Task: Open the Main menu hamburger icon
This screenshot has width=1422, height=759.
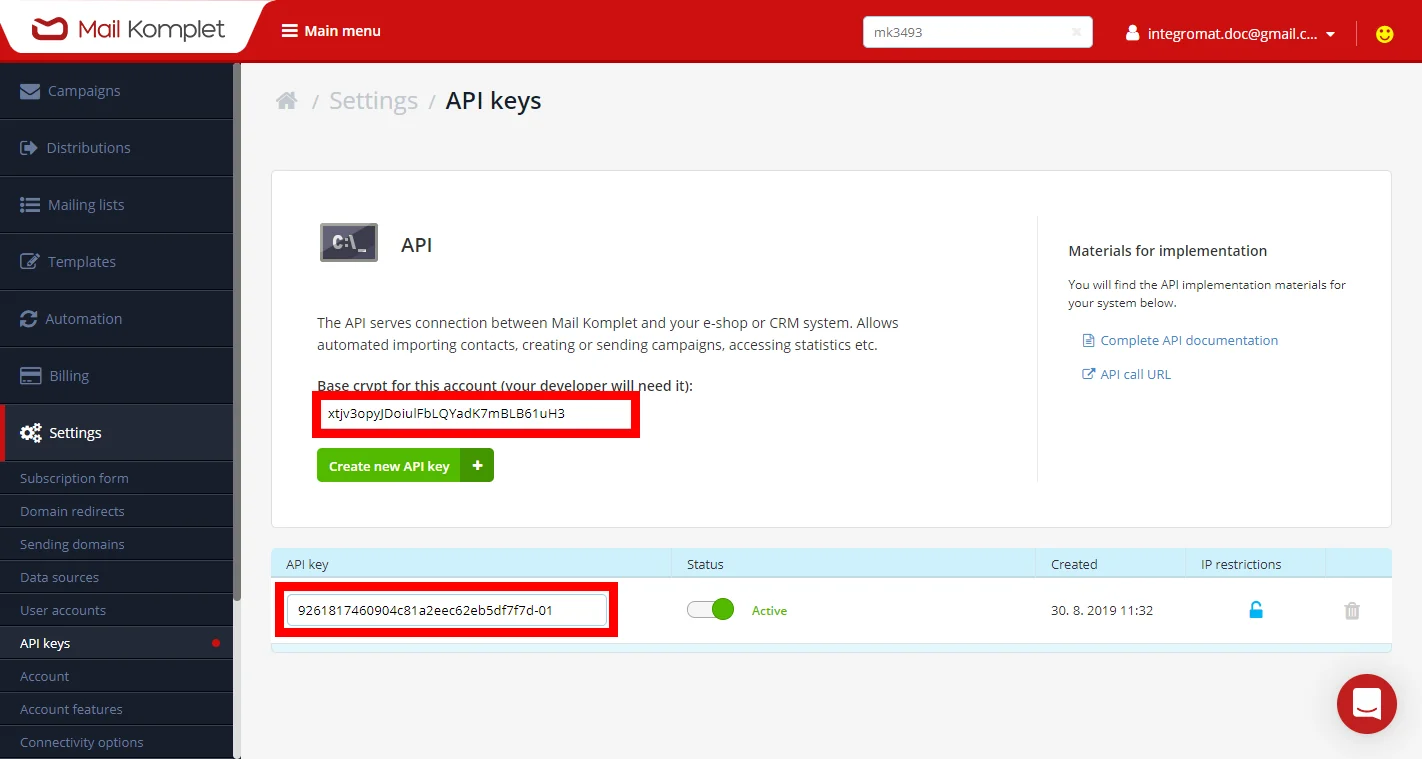Action: coord(290,31)
